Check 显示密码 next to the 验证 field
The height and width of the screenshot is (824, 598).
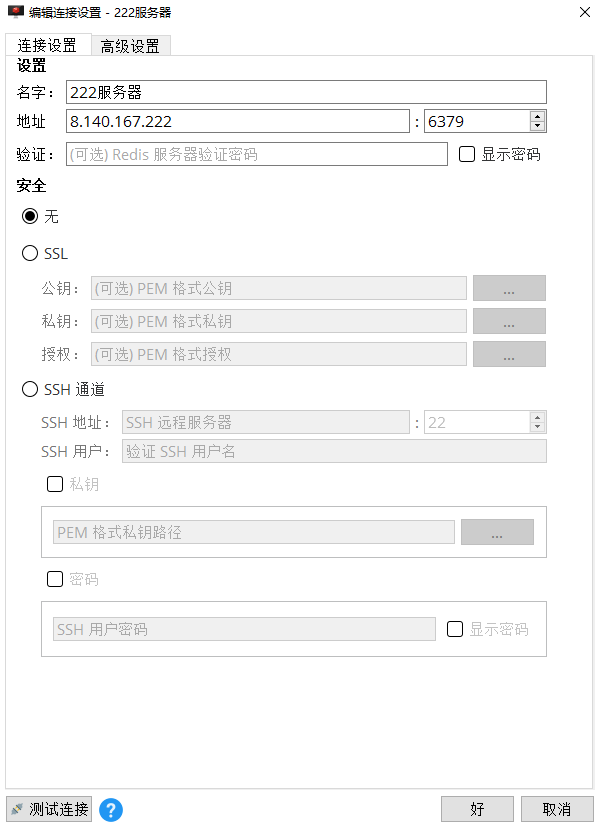pos(466,153)
